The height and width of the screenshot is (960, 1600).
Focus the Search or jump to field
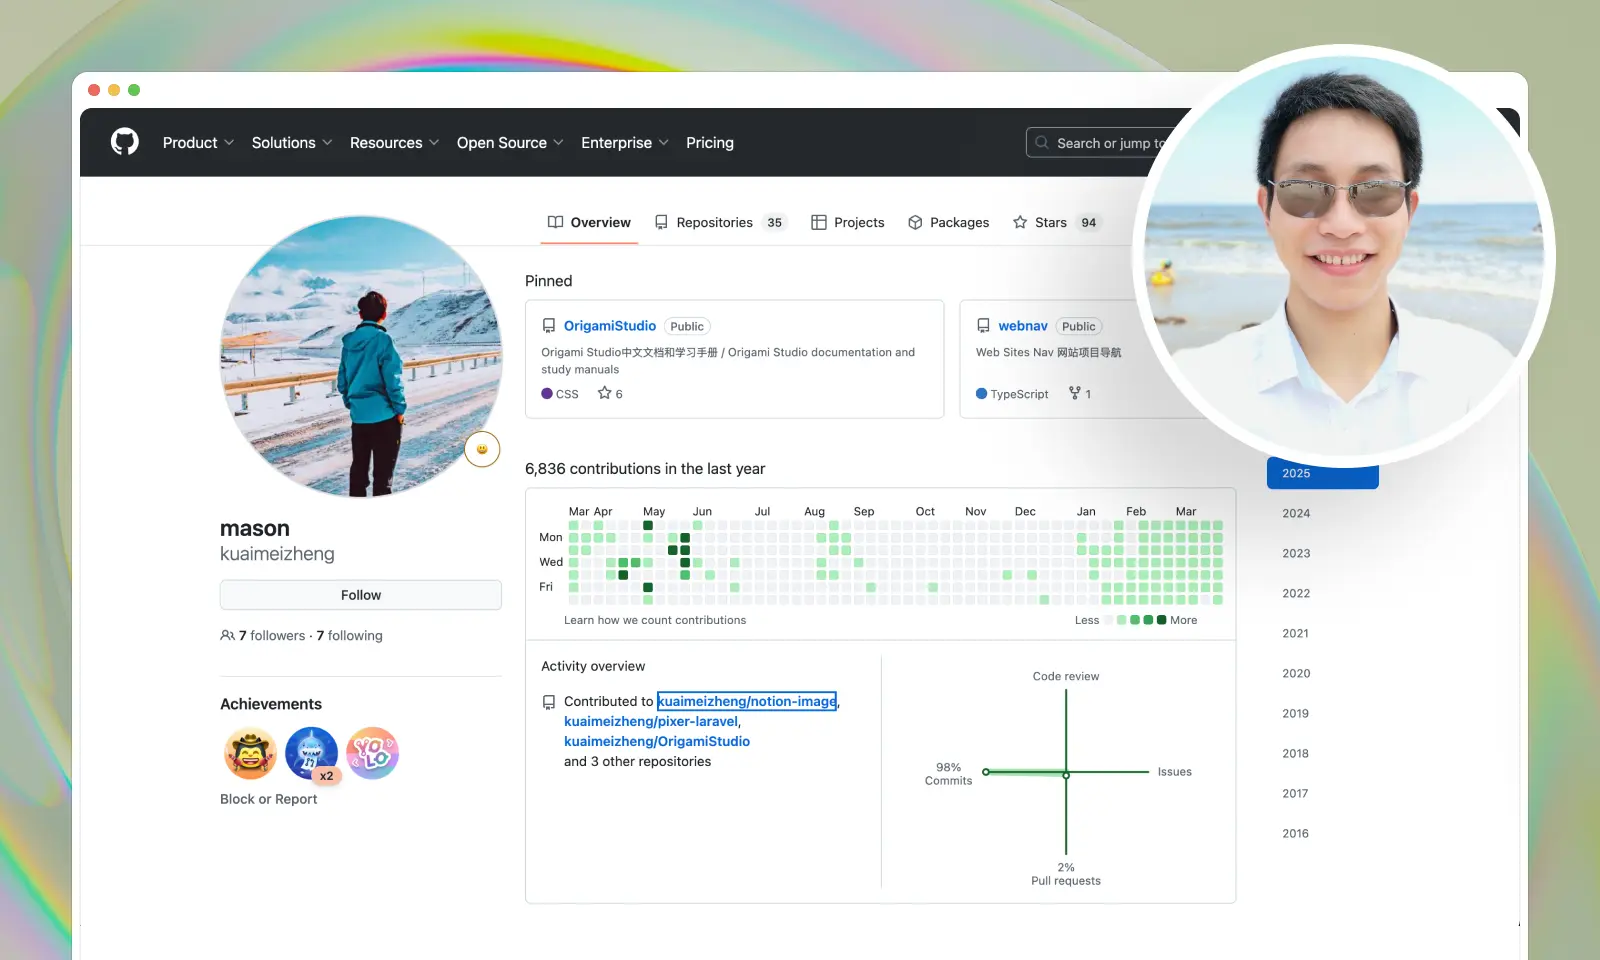click(x=1098, y=143)
